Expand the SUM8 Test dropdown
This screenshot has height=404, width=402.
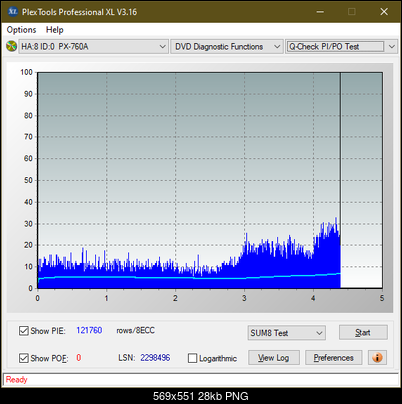point(287,333)
